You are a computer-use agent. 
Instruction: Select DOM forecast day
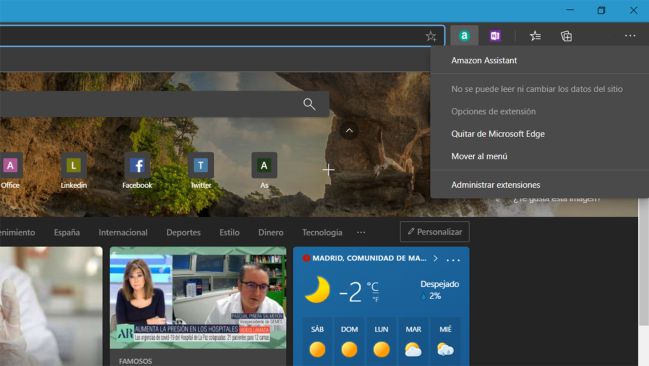point(349,343)
